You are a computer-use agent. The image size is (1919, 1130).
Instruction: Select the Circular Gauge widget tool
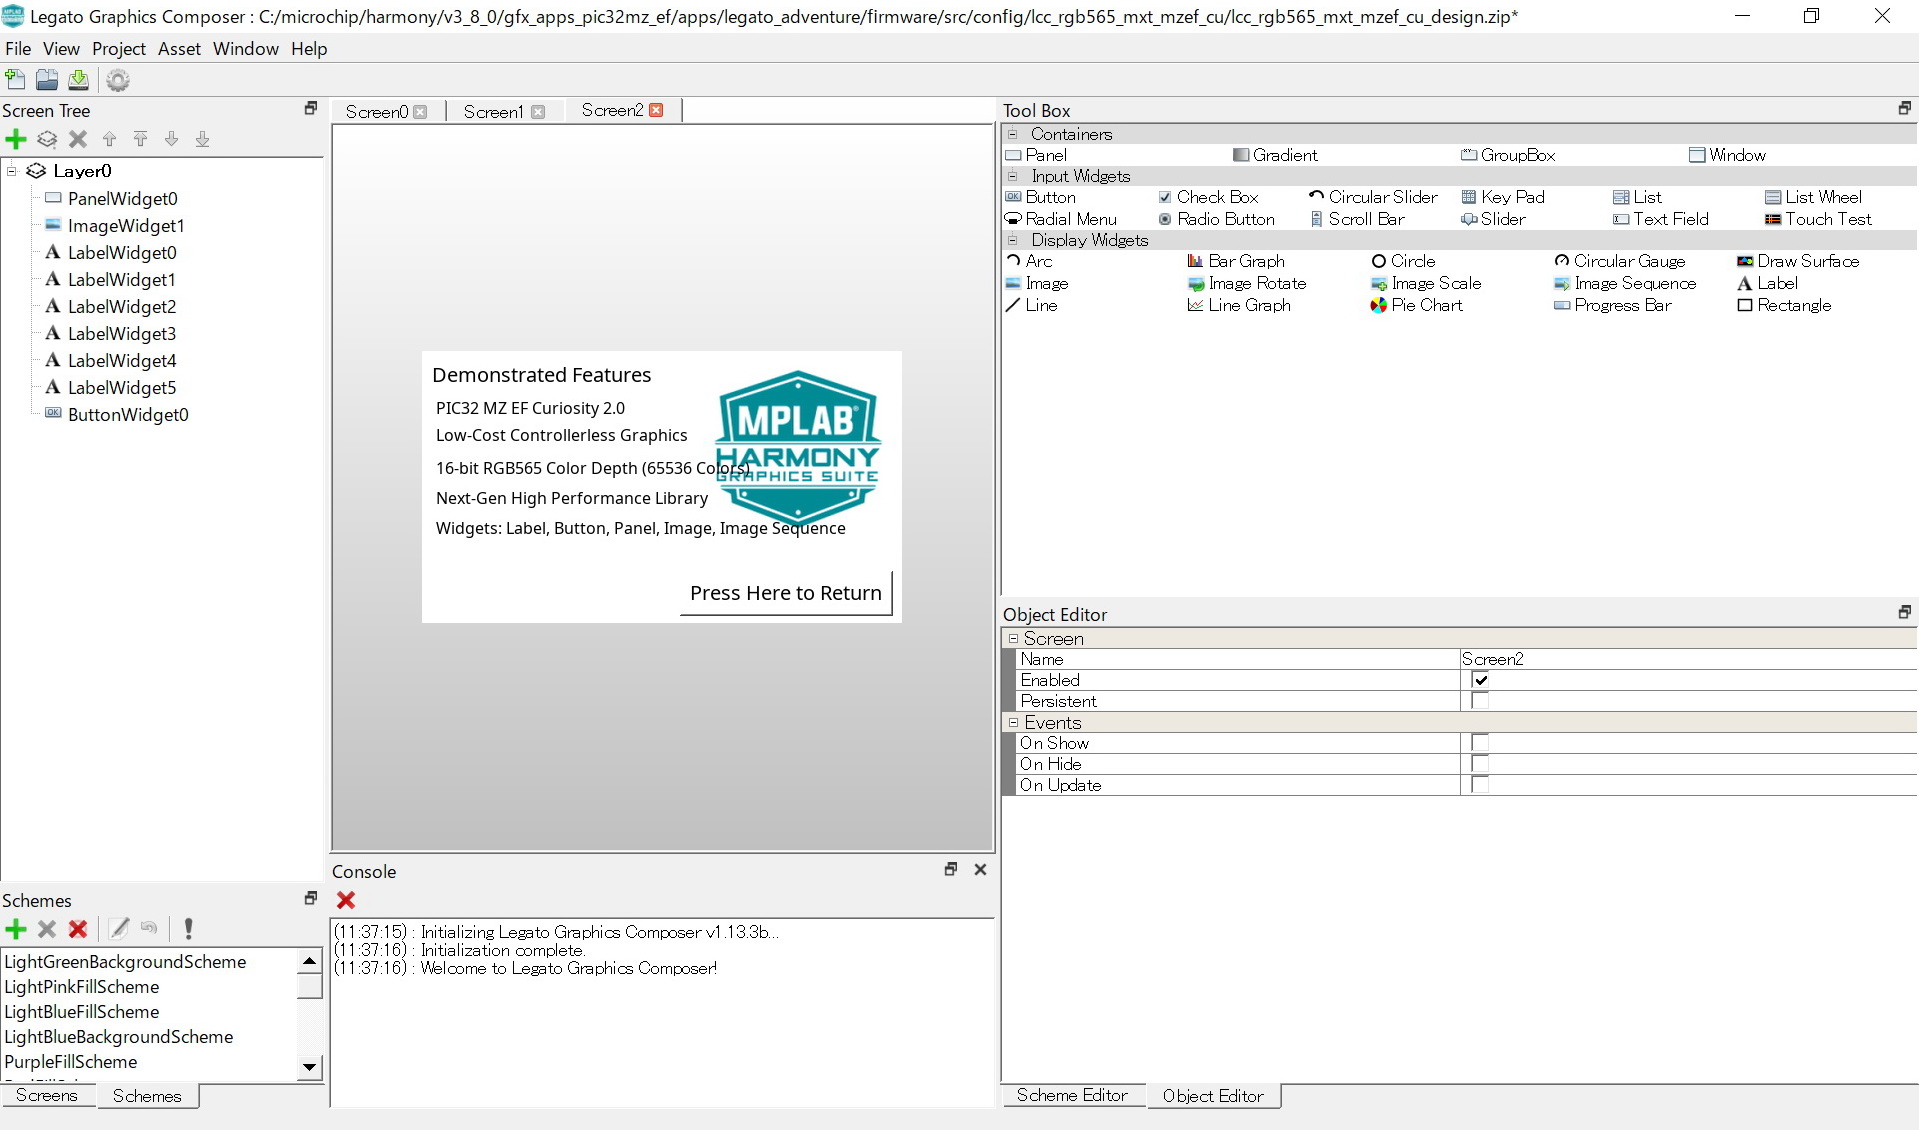pyautogui.click(x=1620, y=261)
